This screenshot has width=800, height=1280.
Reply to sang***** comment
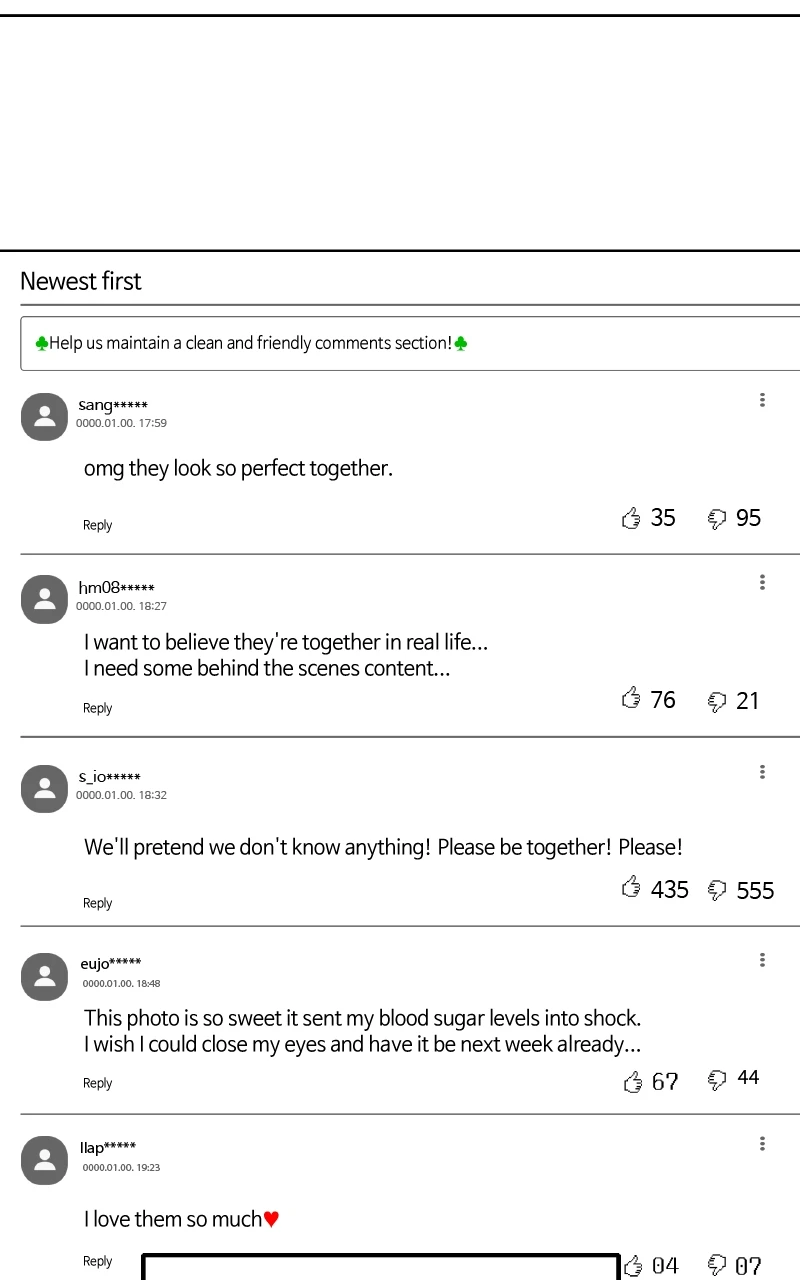[x=97, y=525]
